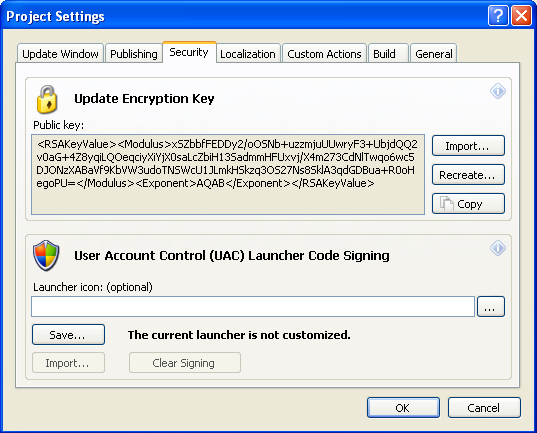
Task: Click inside the public key text box
Action: 228,175
